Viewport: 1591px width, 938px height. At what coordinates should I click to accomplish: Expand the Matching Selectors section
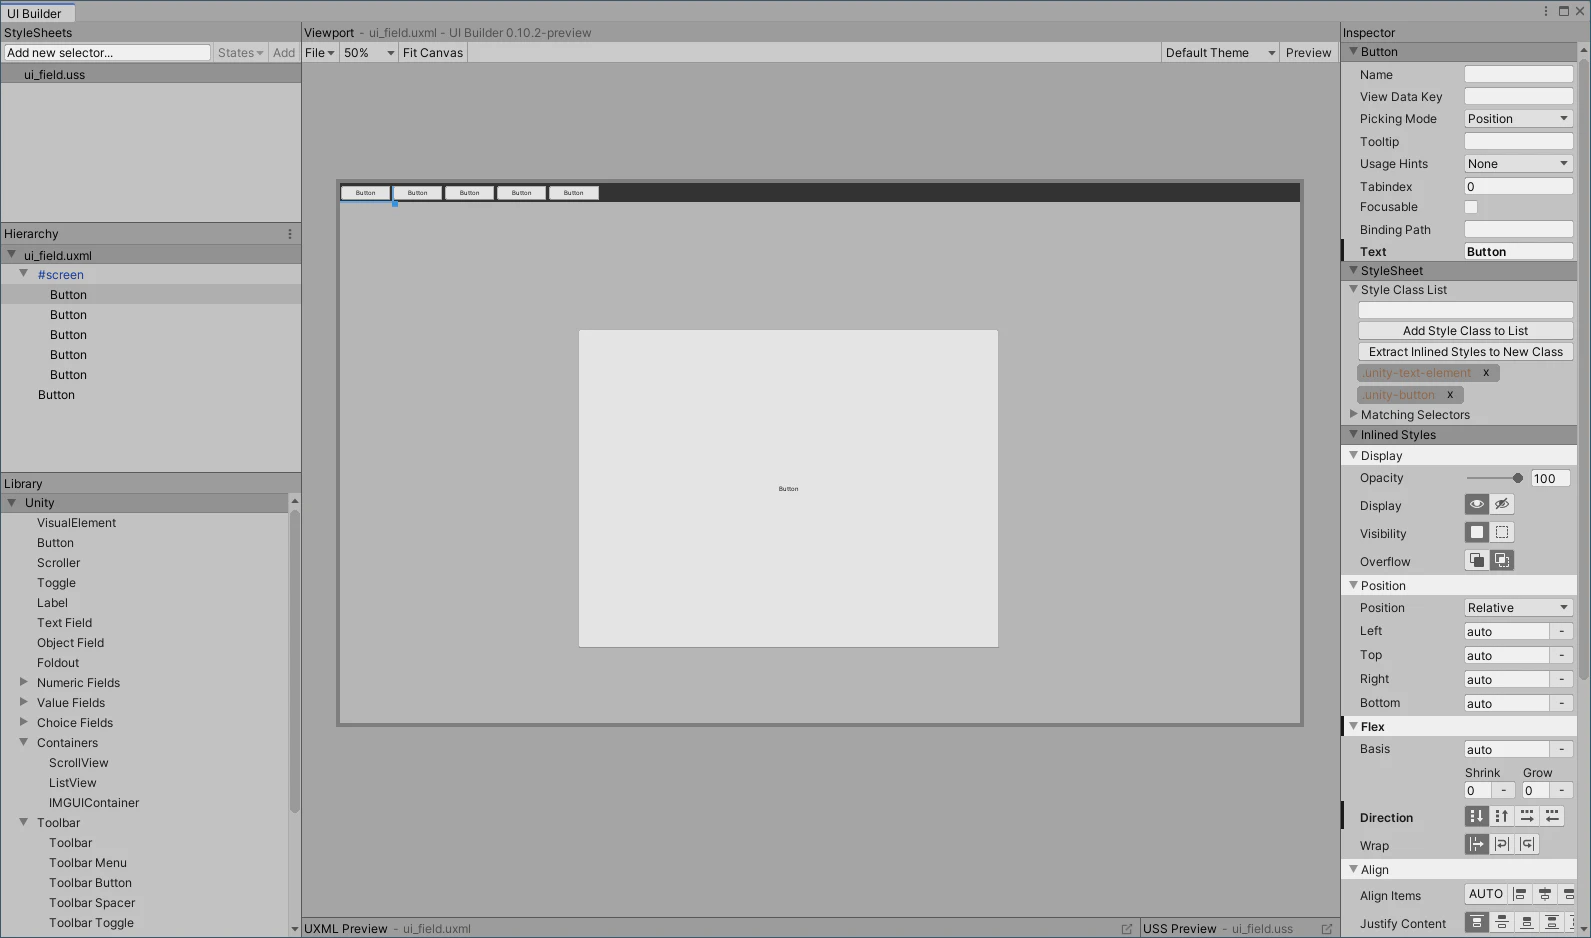click(x=1353, y=414)
